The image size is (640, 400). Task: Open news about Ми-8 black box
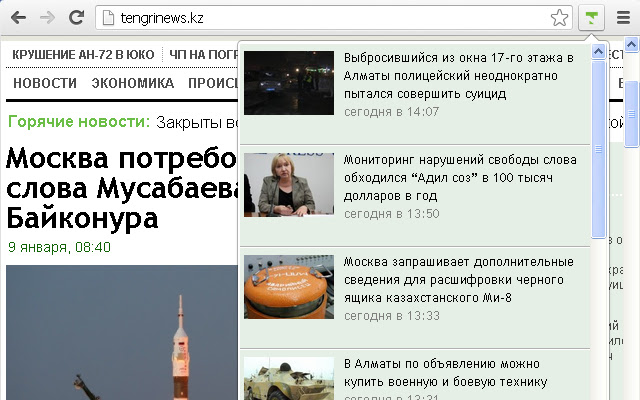pyautogui.click(x=459, y=280)
